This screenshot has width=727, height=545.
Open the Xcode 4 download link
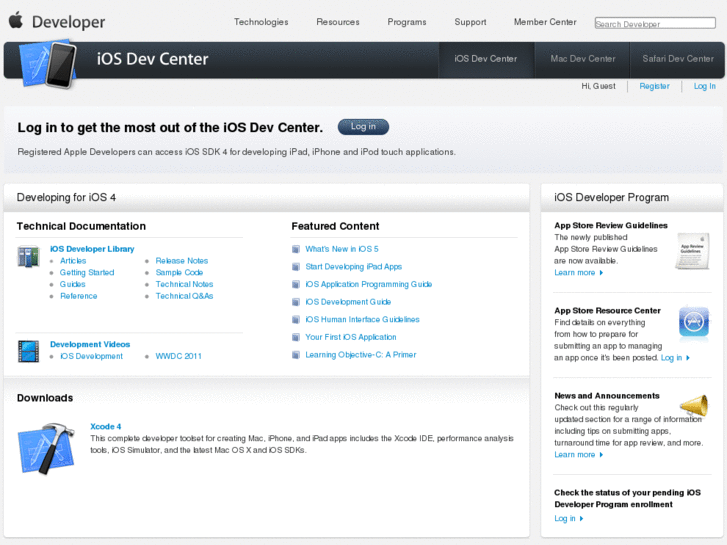(105, 427)
